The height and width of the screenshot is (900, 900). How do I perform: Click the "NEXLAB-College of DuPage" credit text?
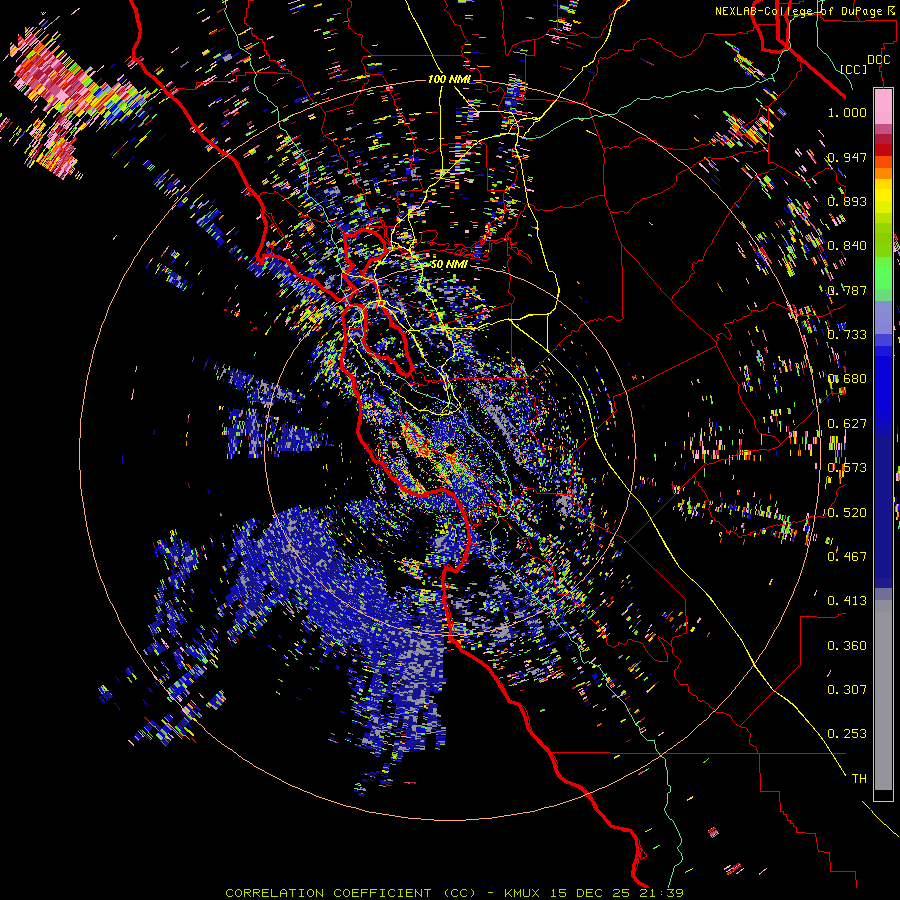[798, 11]
